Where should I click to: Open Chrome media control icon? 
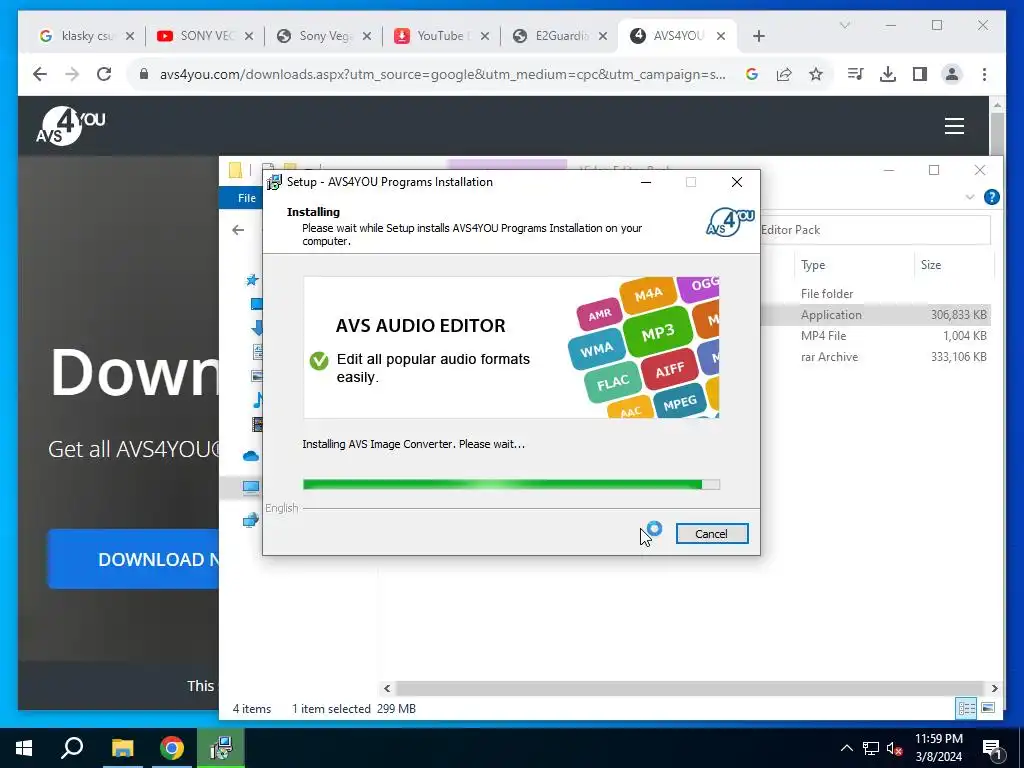(856, 74)
